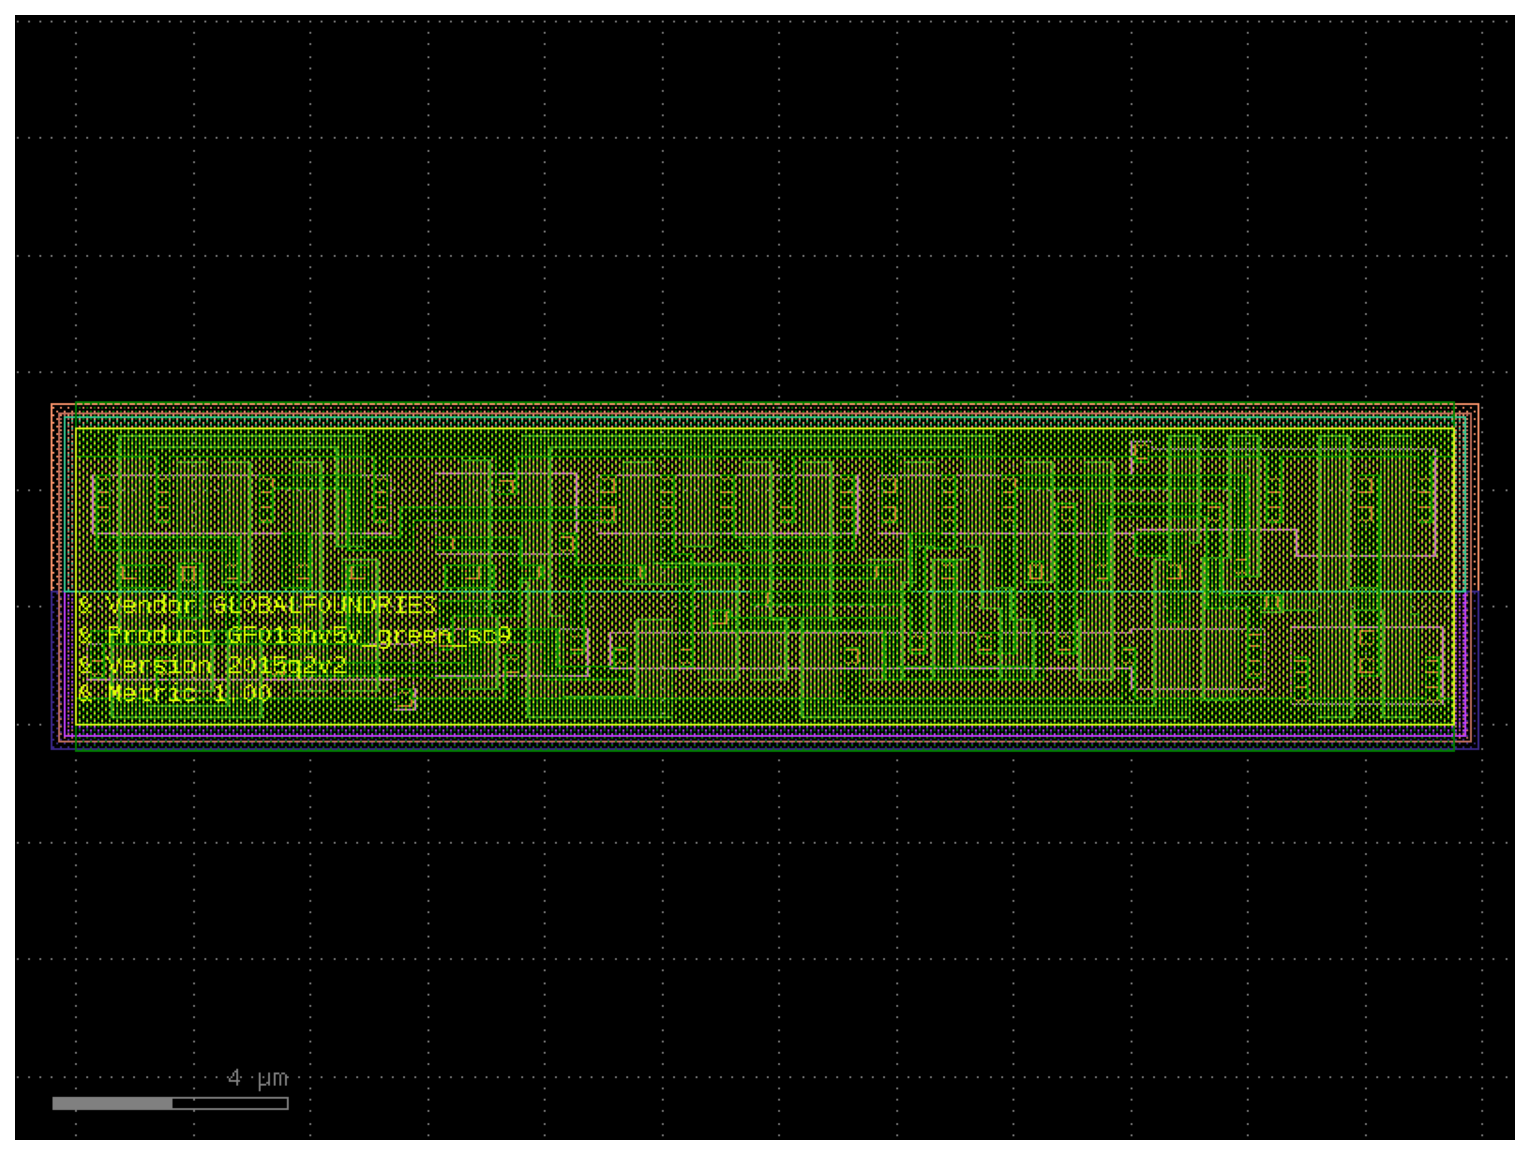The width and height of the screenshot is (1530, 1155).
Task: Click the '& Metric 1.00' label
Action: (174, 693)
